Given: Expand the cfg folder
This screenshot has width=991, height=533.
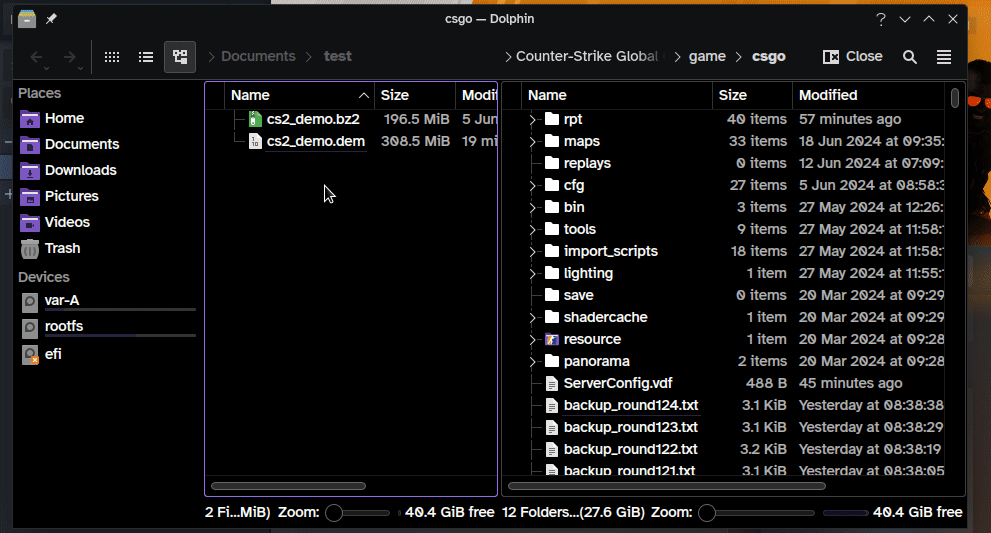Looking at the screenshot, I should coord(532,185).
